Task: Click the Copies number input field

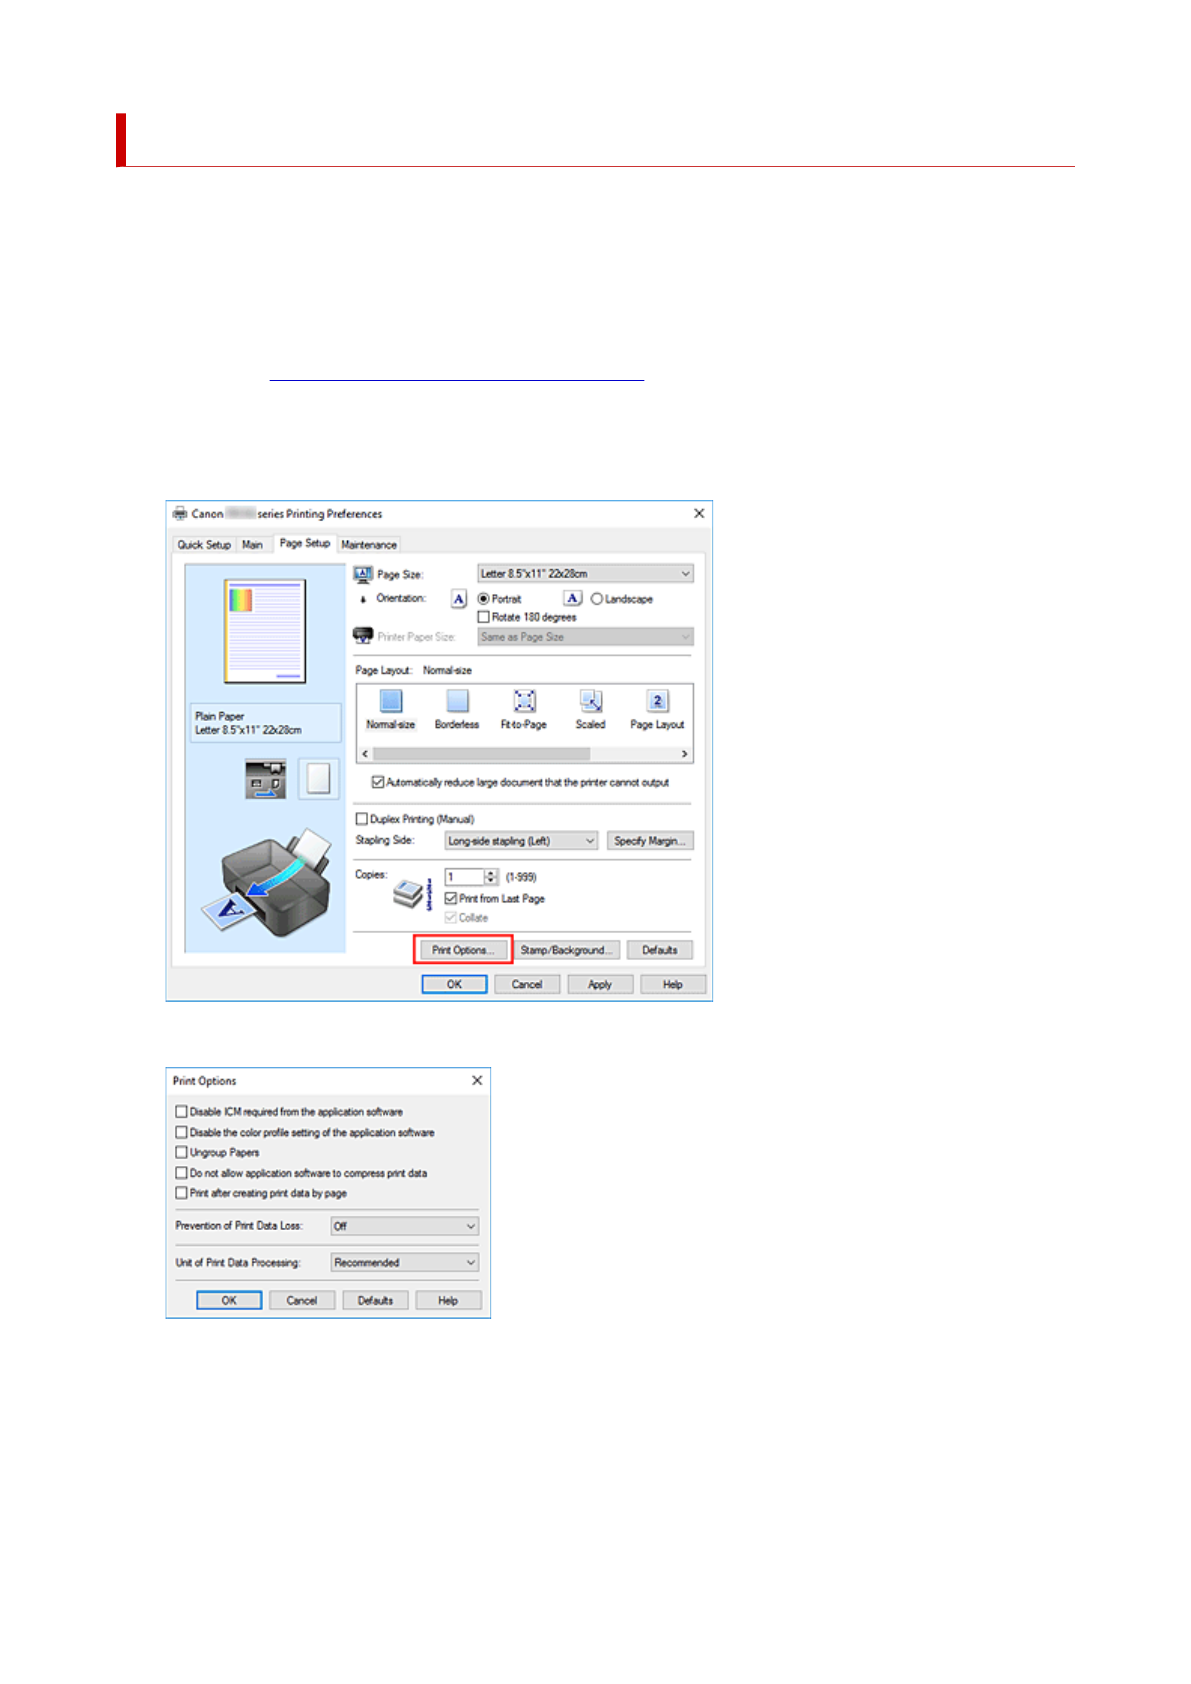Action: 465,877
